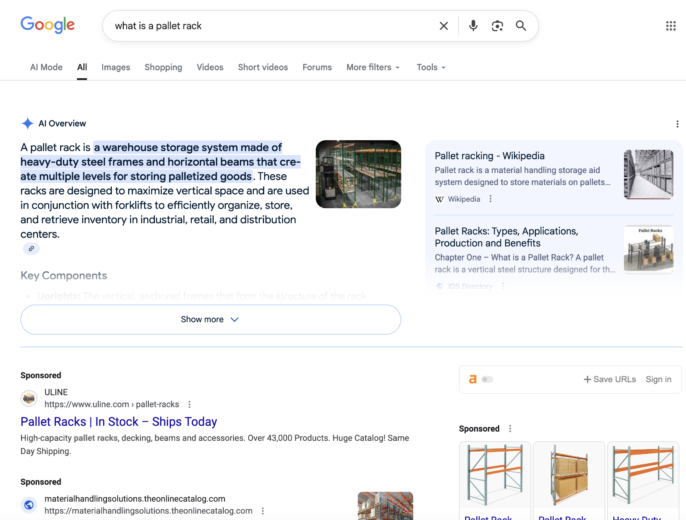Start voice search with the microphone icon
686x520 pixels.
(x=473, y=26)
